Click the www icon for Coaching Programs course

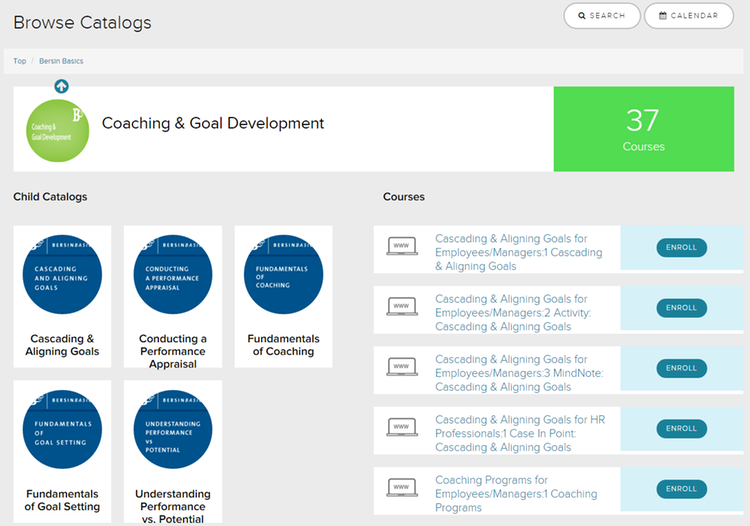(x=401, y=488)
